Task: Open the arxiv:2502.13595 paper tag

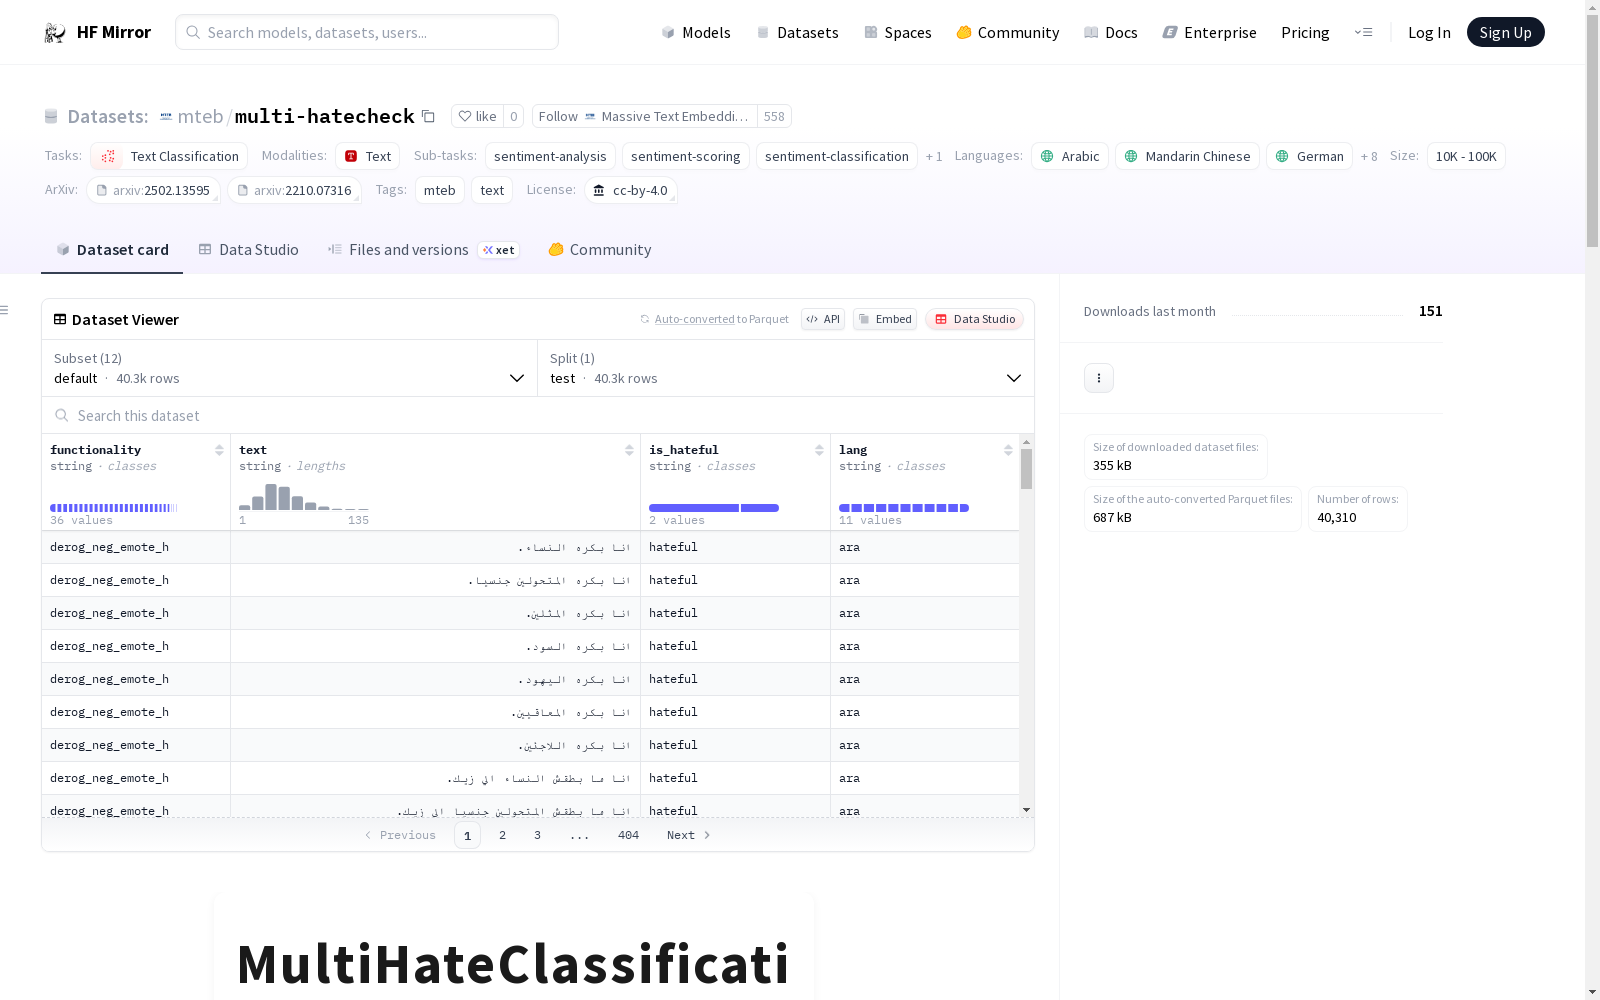Action: pos(153,190)
